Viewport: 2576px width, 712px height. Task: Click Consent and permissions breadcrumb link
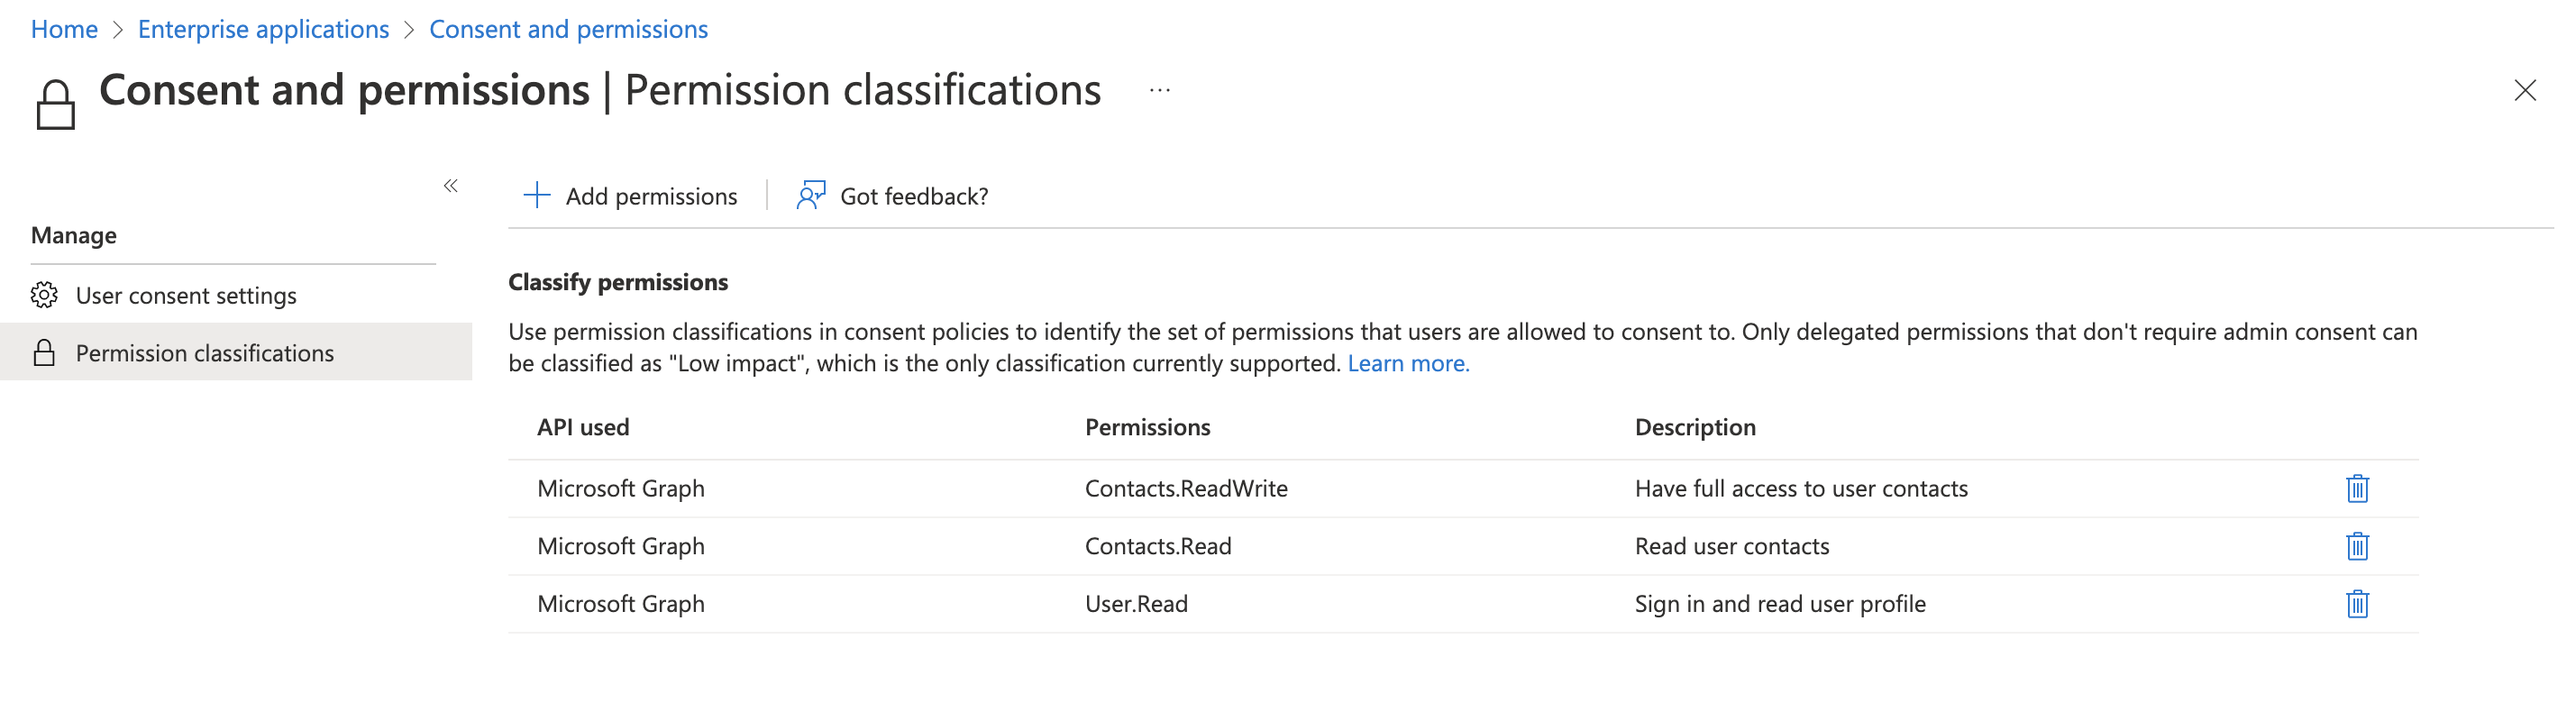(568, 29)
